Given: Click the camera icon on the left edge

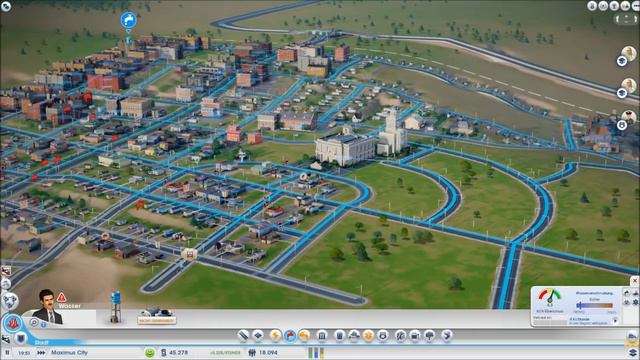Looking at the screenshot, I should tap(6, 271).
